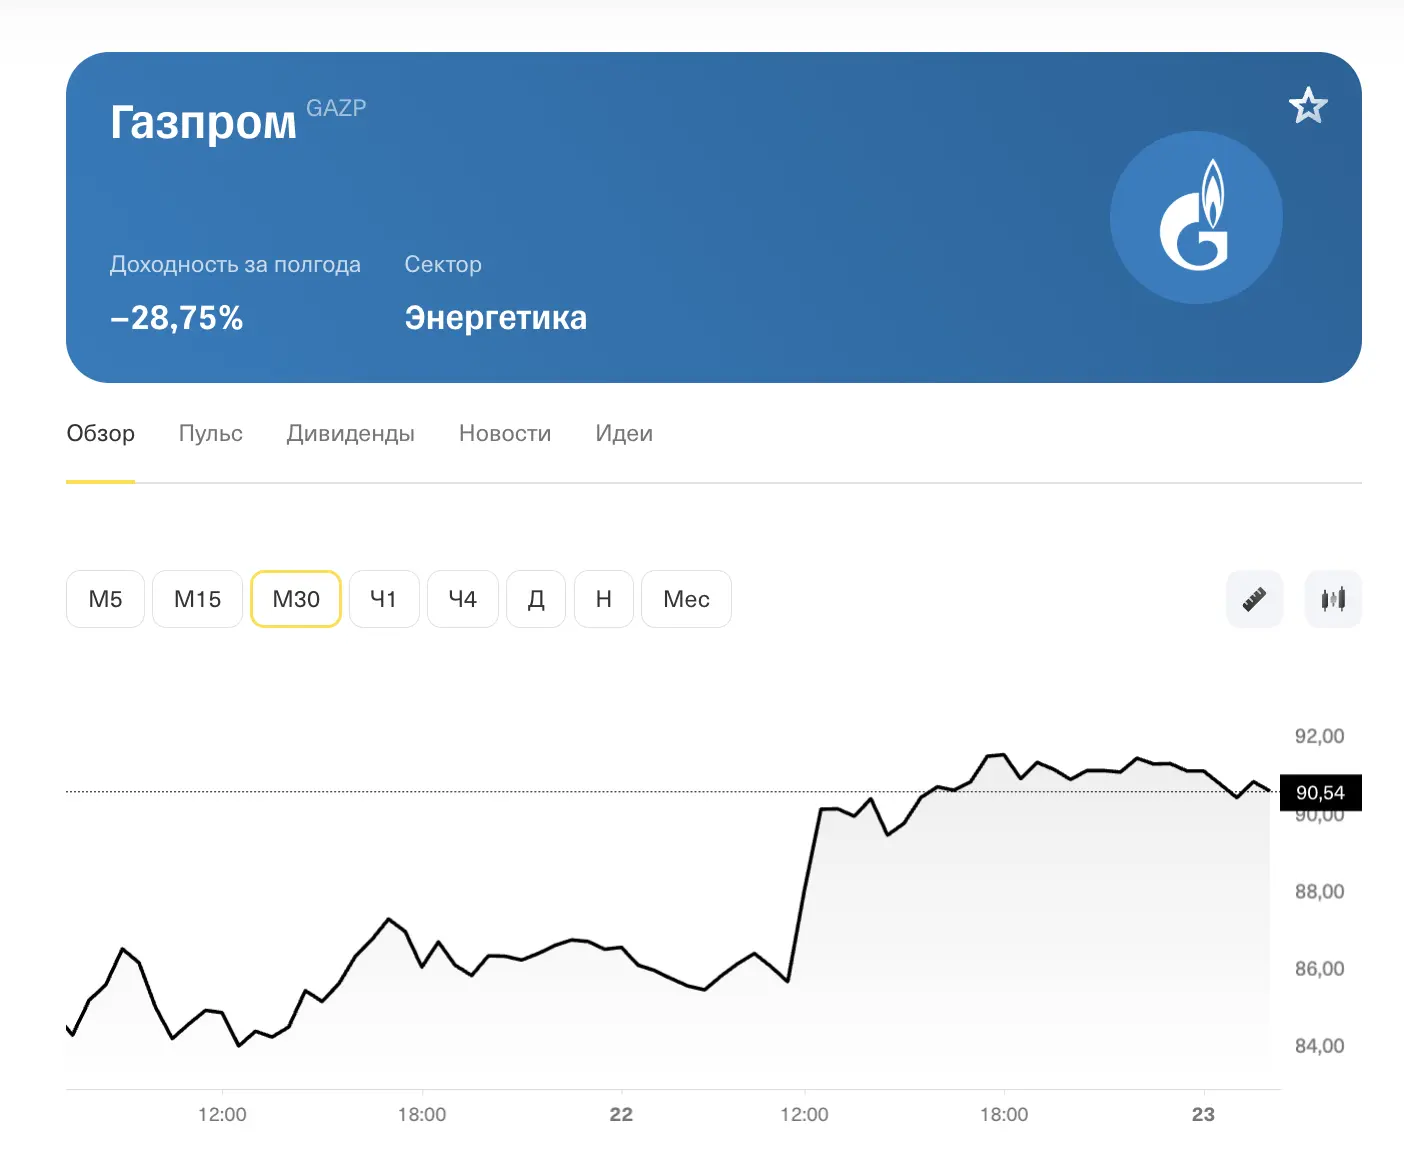Viewport: 1404px width, 1172px height.
Task: Choose the Ч4 four-hour interval
Action: [463, 599]
